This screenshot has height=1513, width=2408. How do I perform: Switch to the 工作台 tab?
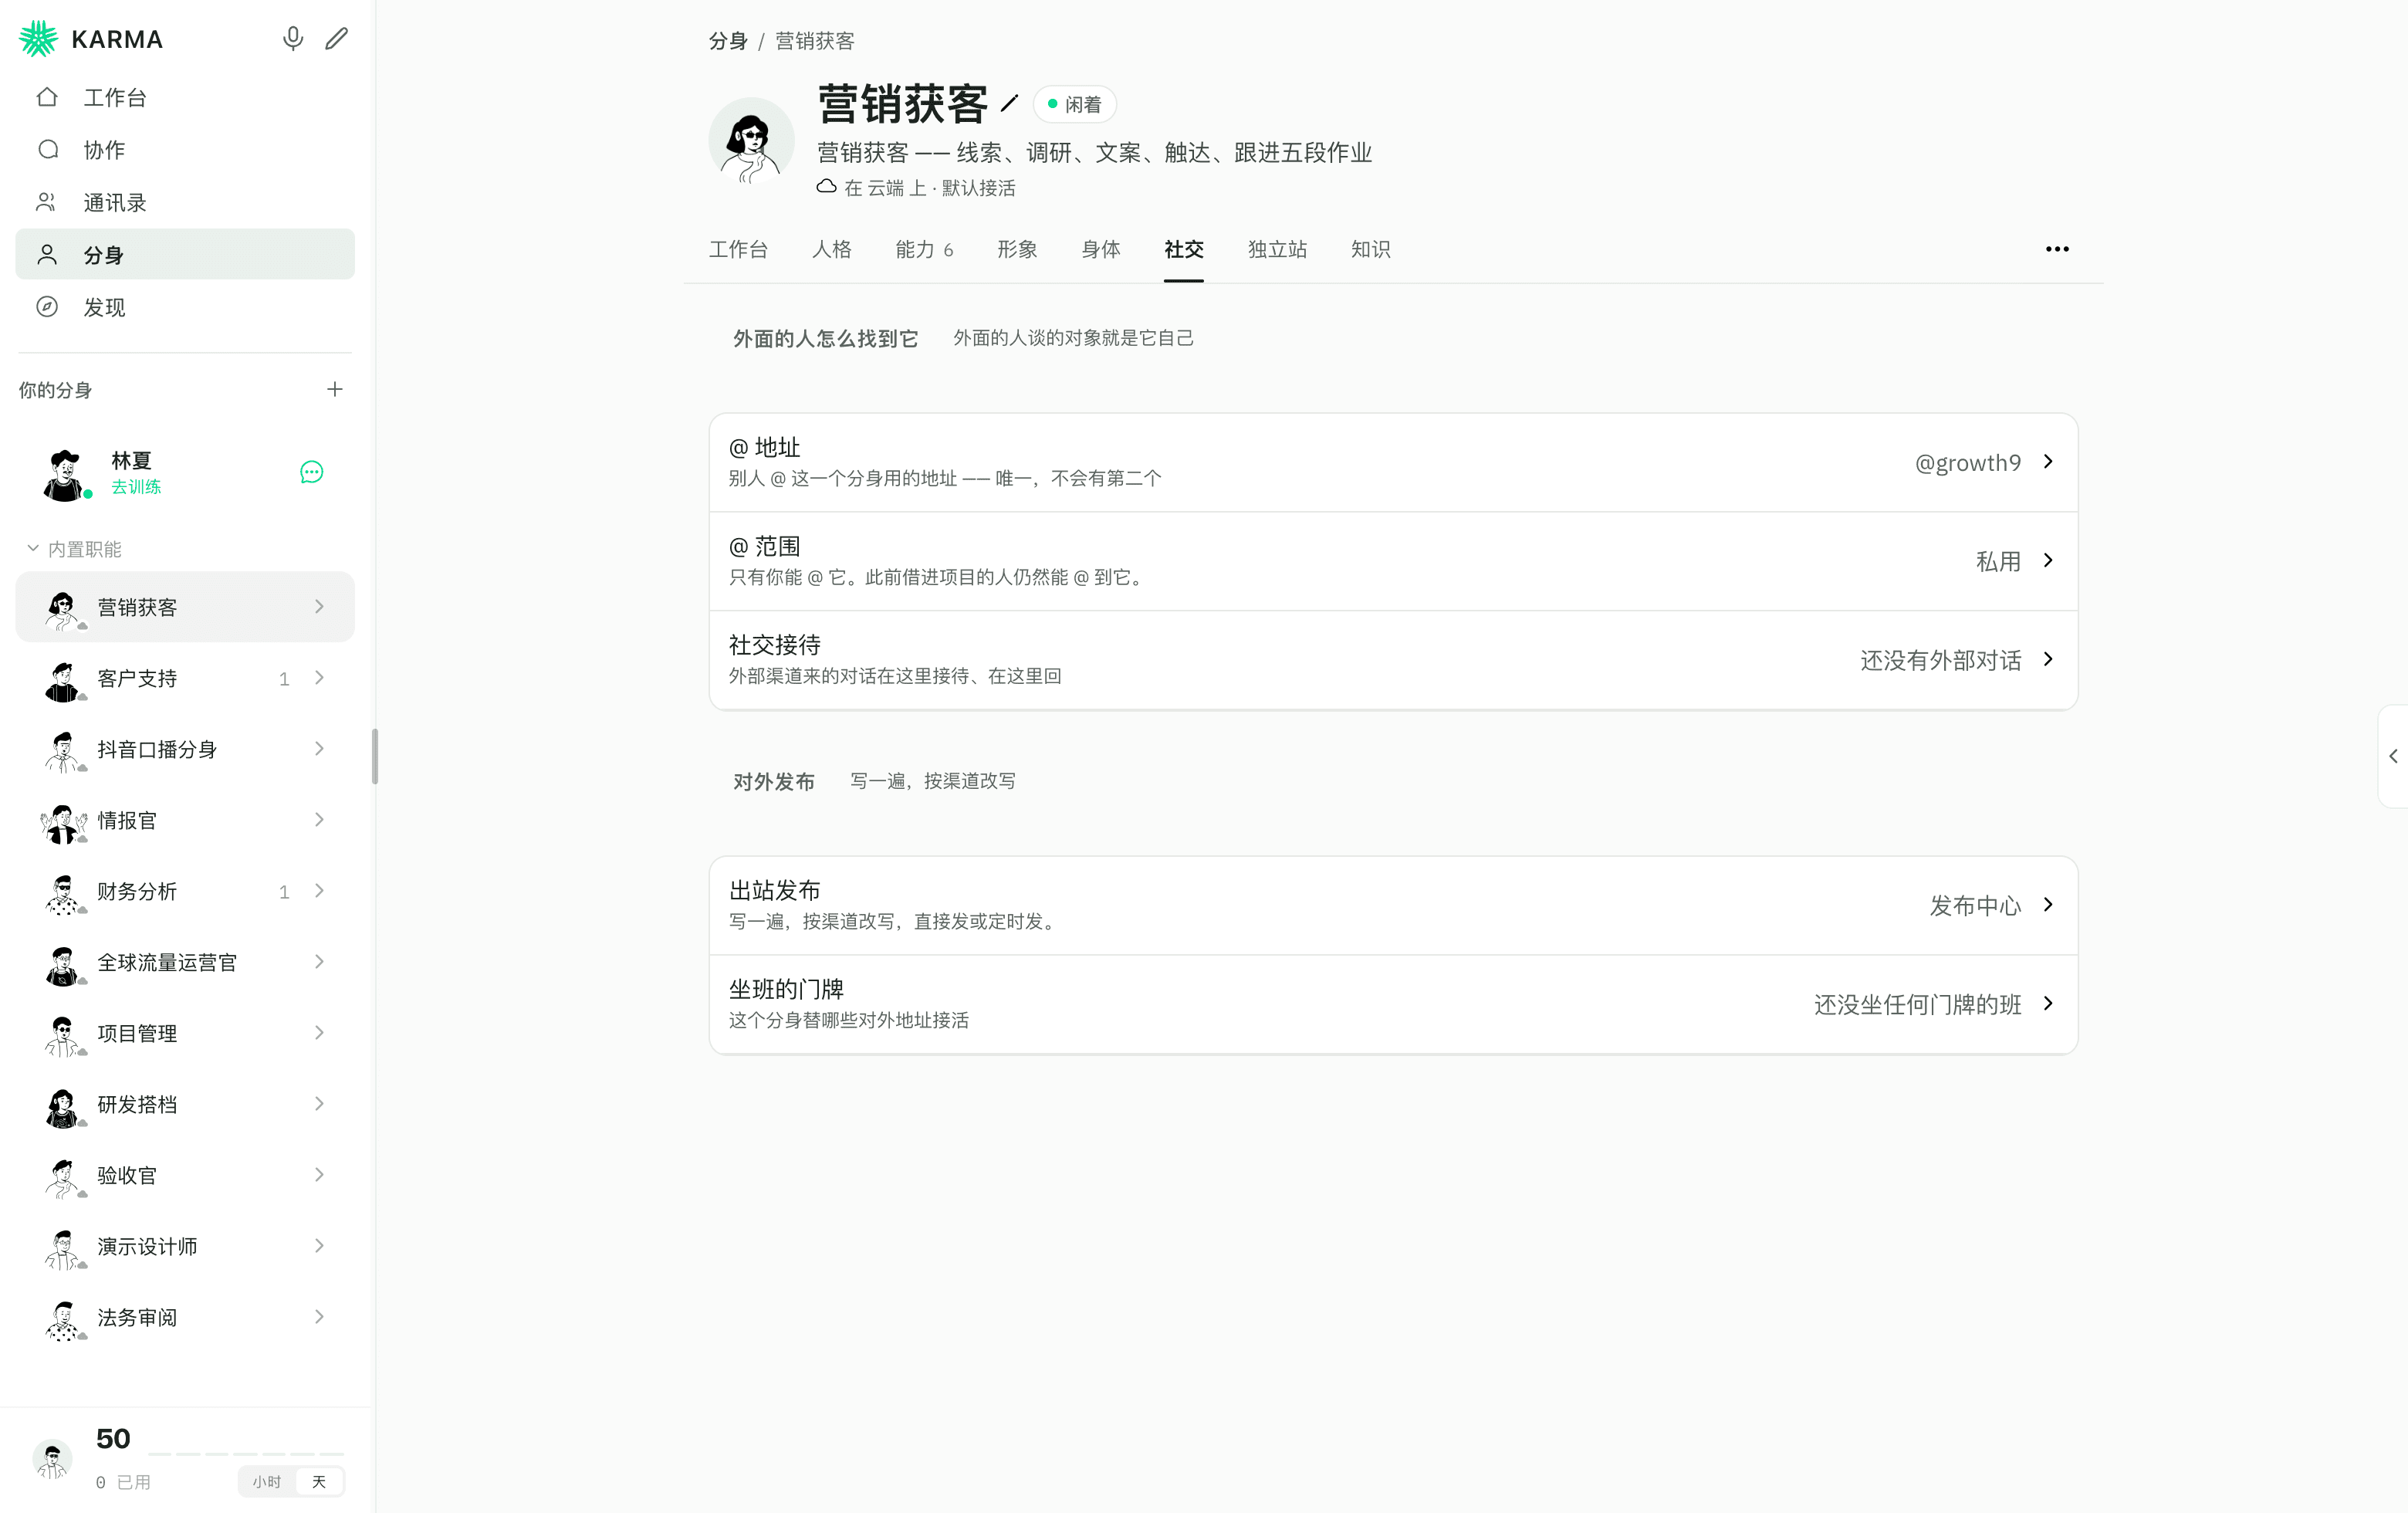point(738,249)
